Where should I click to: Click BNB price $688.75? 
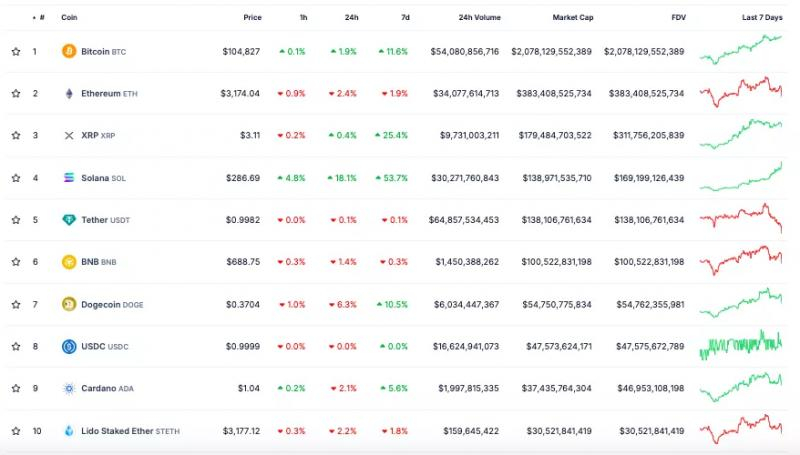coord(243,262)
